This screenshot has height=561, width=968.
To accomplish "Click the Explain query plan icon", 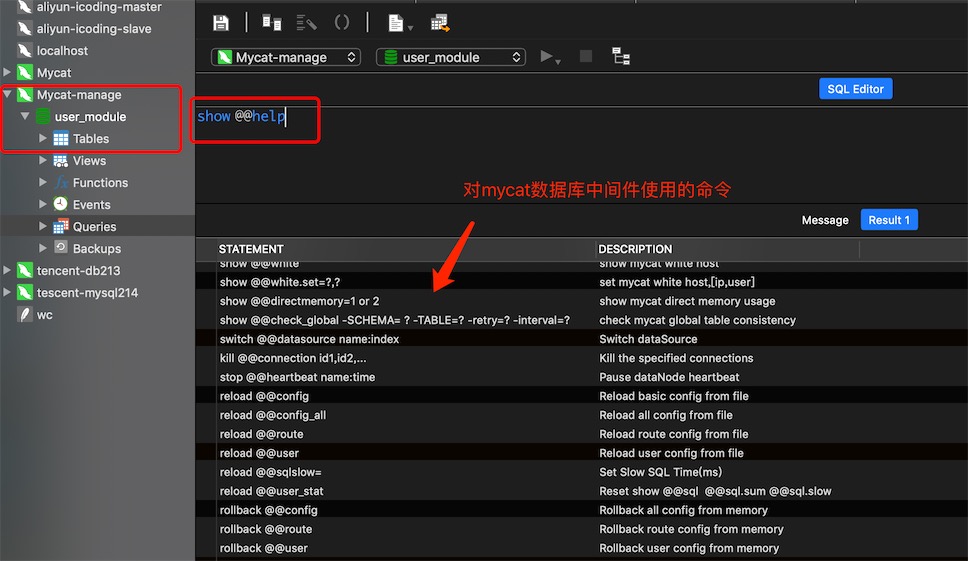I will point(620,56).
